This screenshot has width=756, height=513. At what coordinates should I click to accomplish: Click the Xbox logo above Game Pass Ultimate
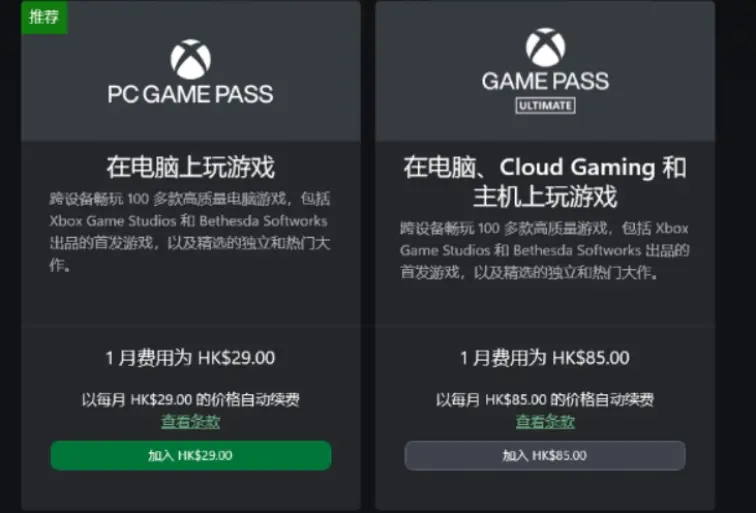pos(545,47)
